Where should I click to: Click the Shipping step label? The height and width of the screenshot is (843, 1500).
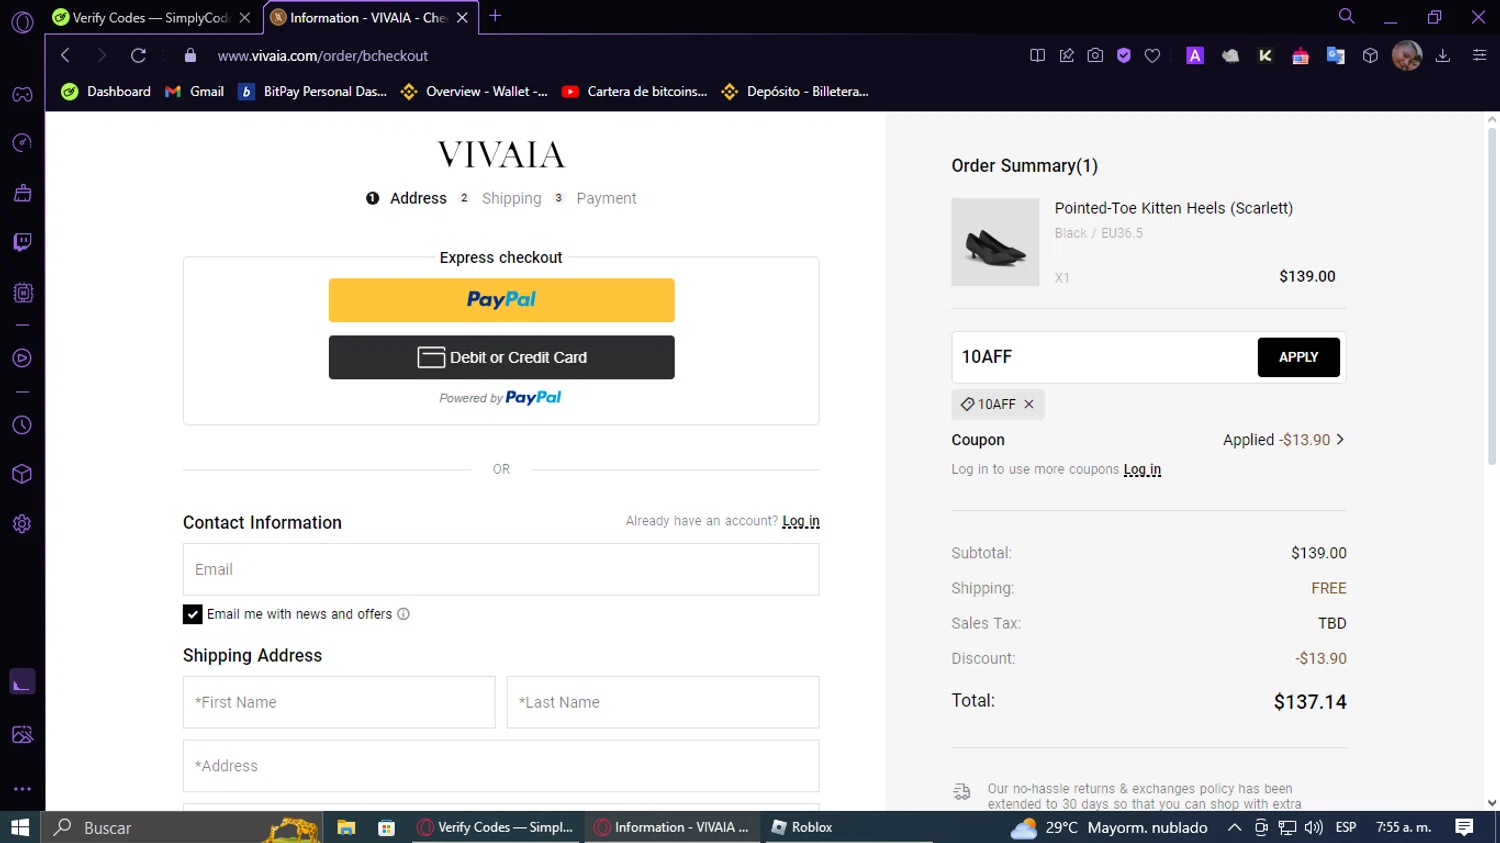point(511,198)
